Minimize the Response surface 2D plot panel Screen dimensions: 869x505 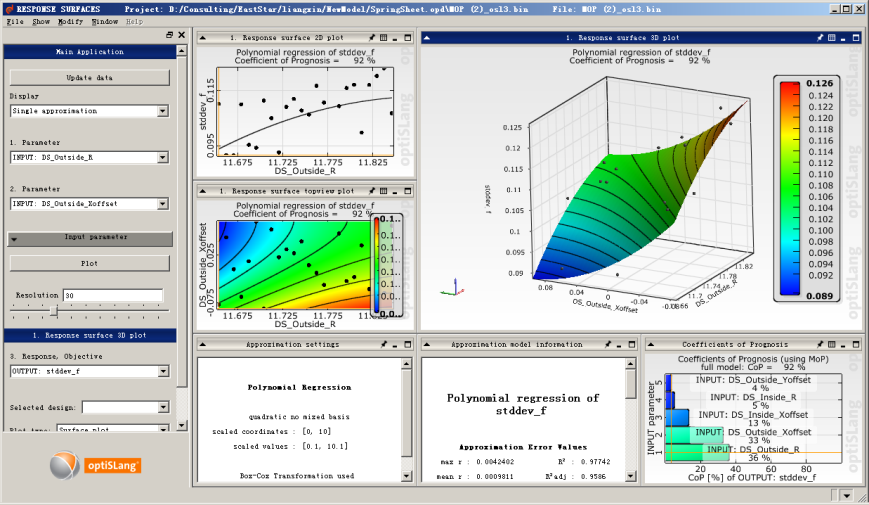click(395, 38)
